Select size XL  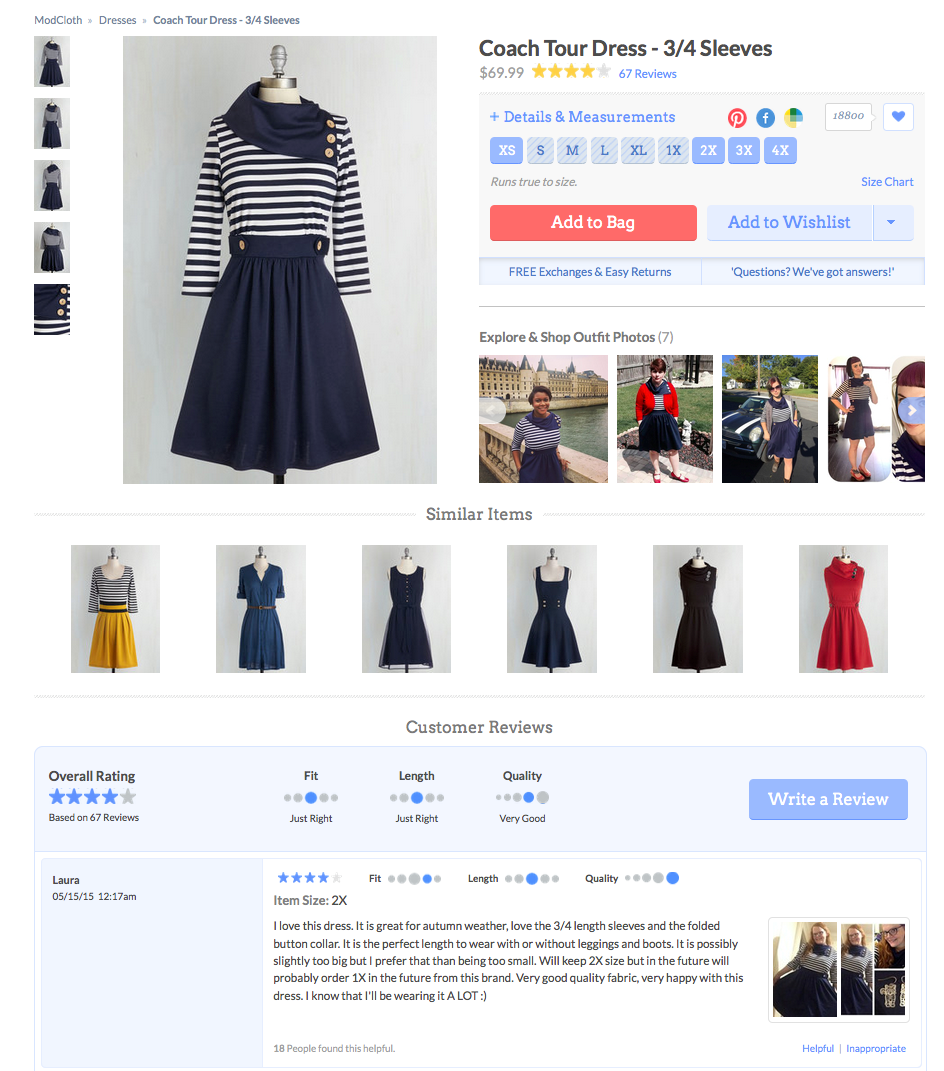(638, 150)
